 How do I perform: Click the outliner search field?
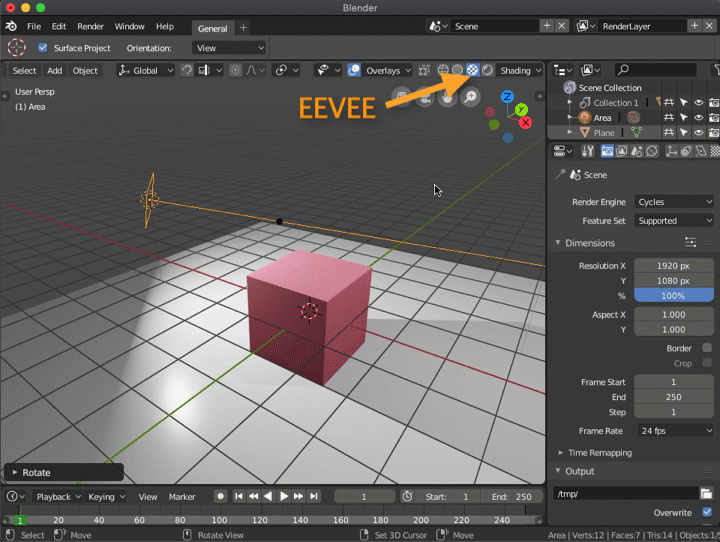click(655, 69)
